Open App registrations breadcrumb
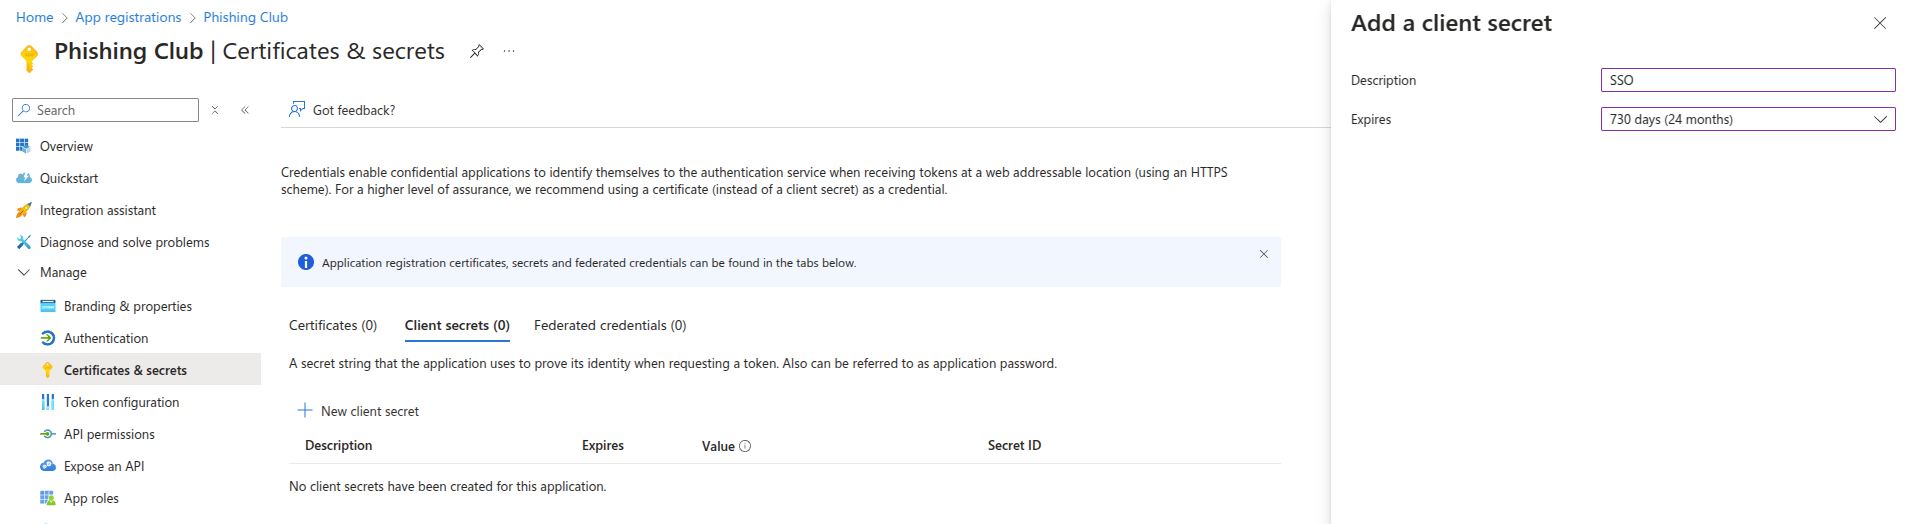Screen dimensions: 1916x524 (128, 17)
